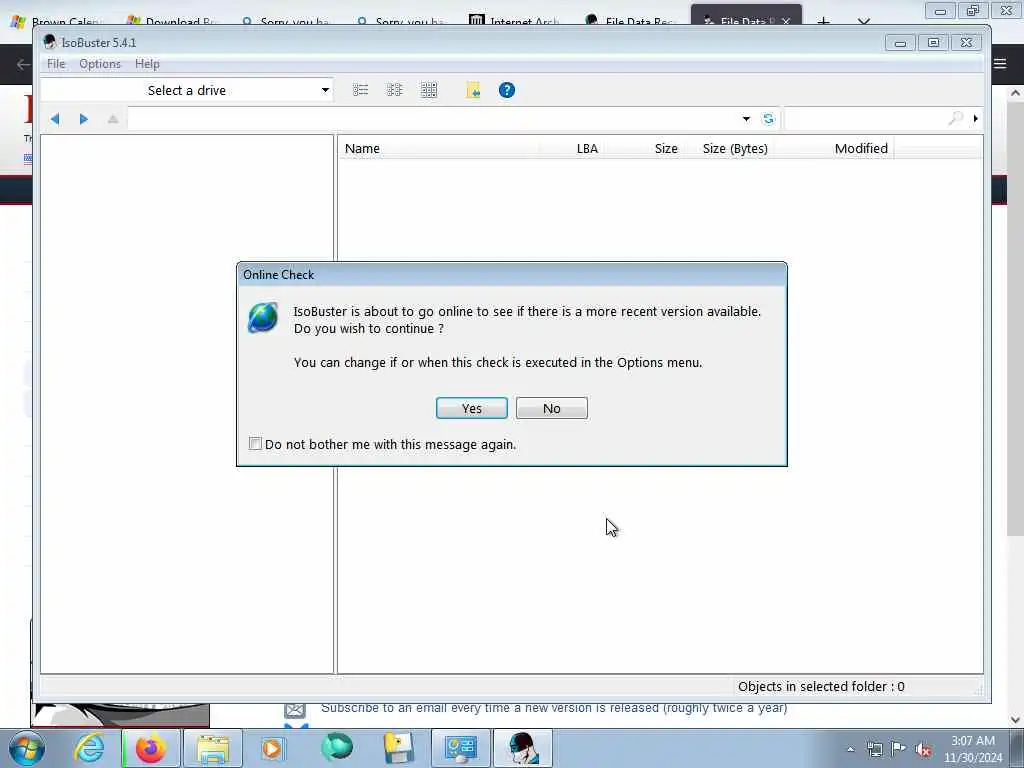Tick 'Do not bother me' checkbox
The image size is (1024, 768).
(x=255, y=444)
